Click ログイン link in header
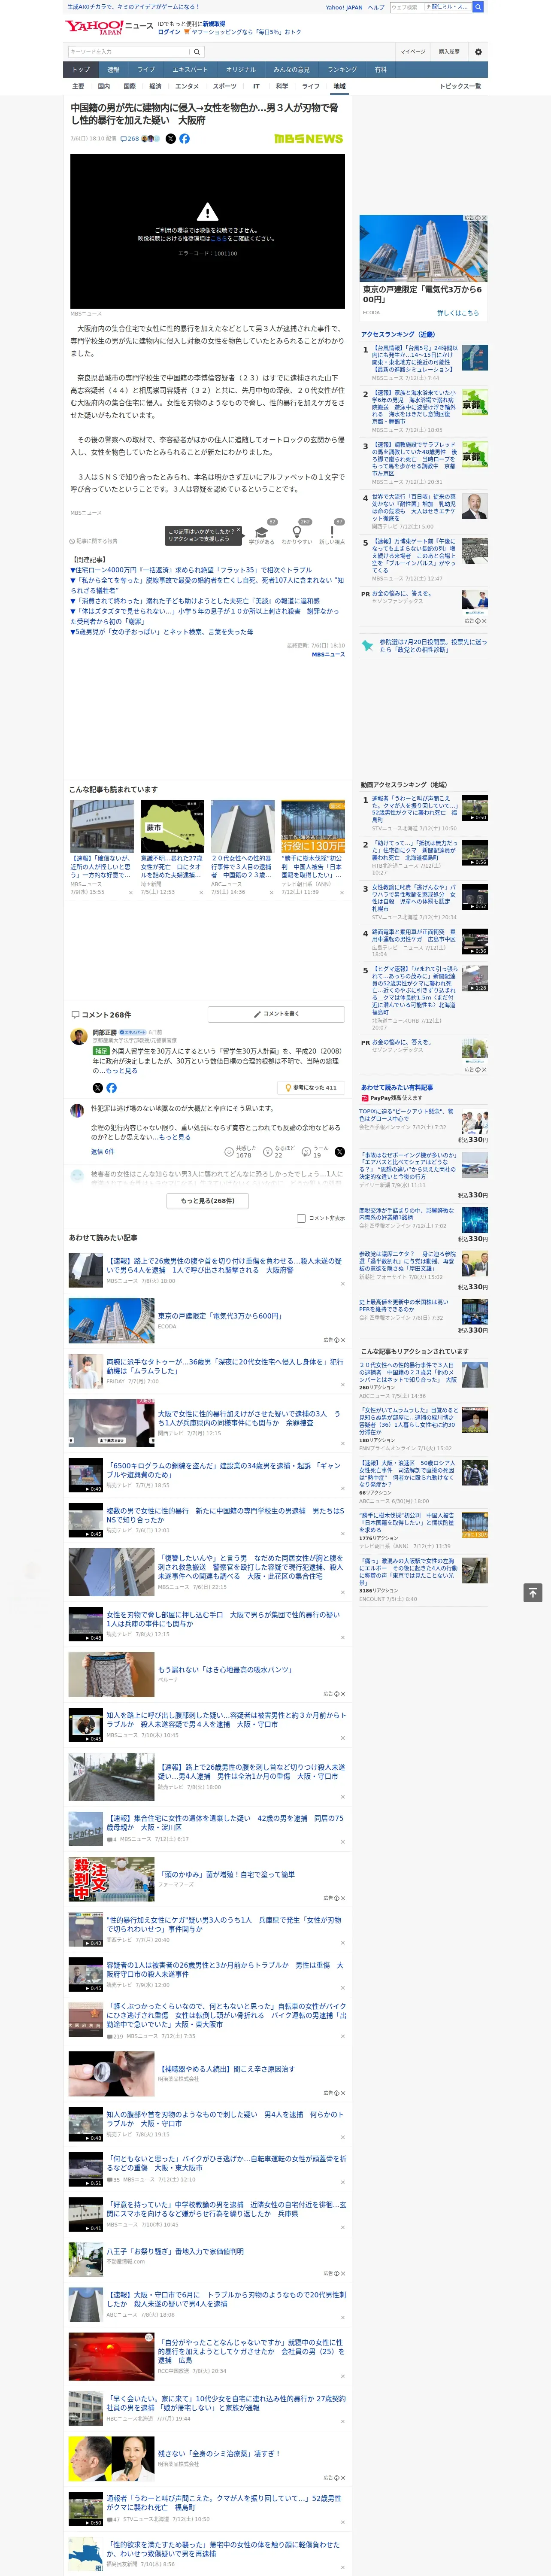This screenshot has height=2576, width=551. coord(169,32)
